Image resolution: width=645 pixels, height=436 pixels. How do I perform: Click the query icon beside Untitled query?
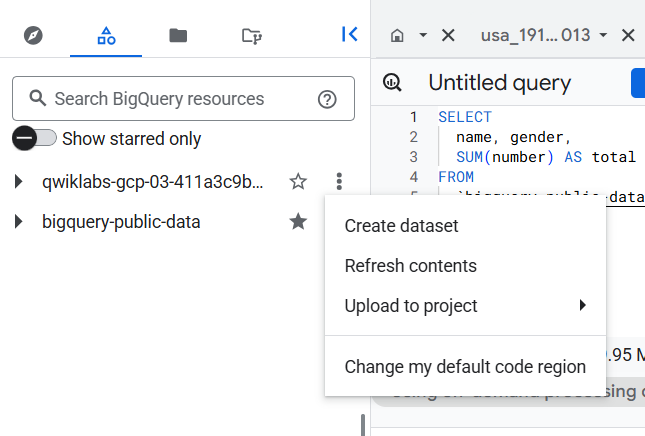tap(392, 82)
